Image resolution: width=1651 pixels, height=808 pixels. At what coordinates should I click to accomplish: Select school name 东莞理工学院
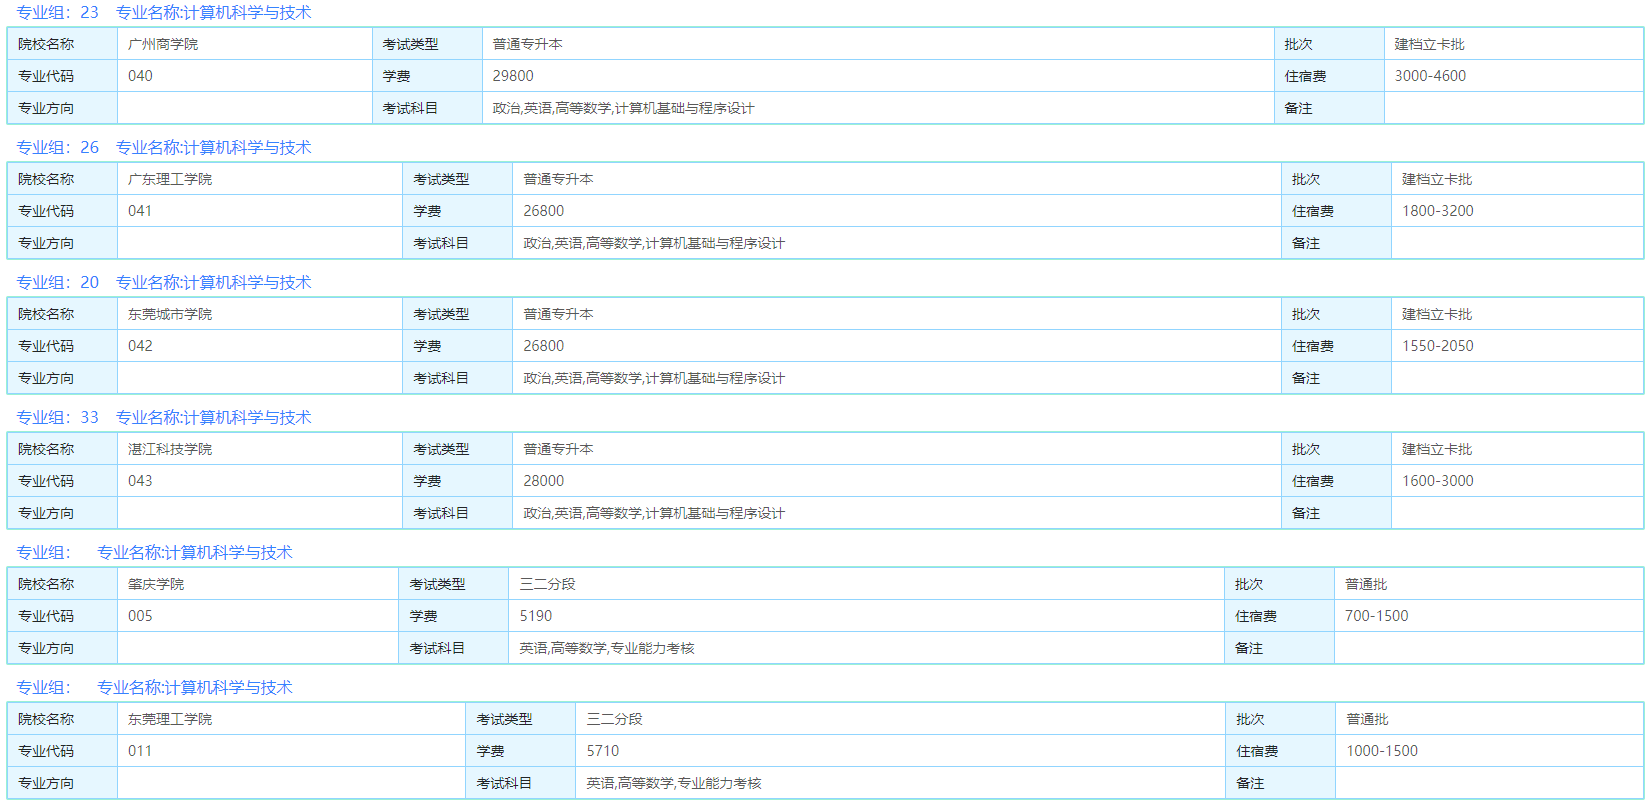(x=170, y=719)
